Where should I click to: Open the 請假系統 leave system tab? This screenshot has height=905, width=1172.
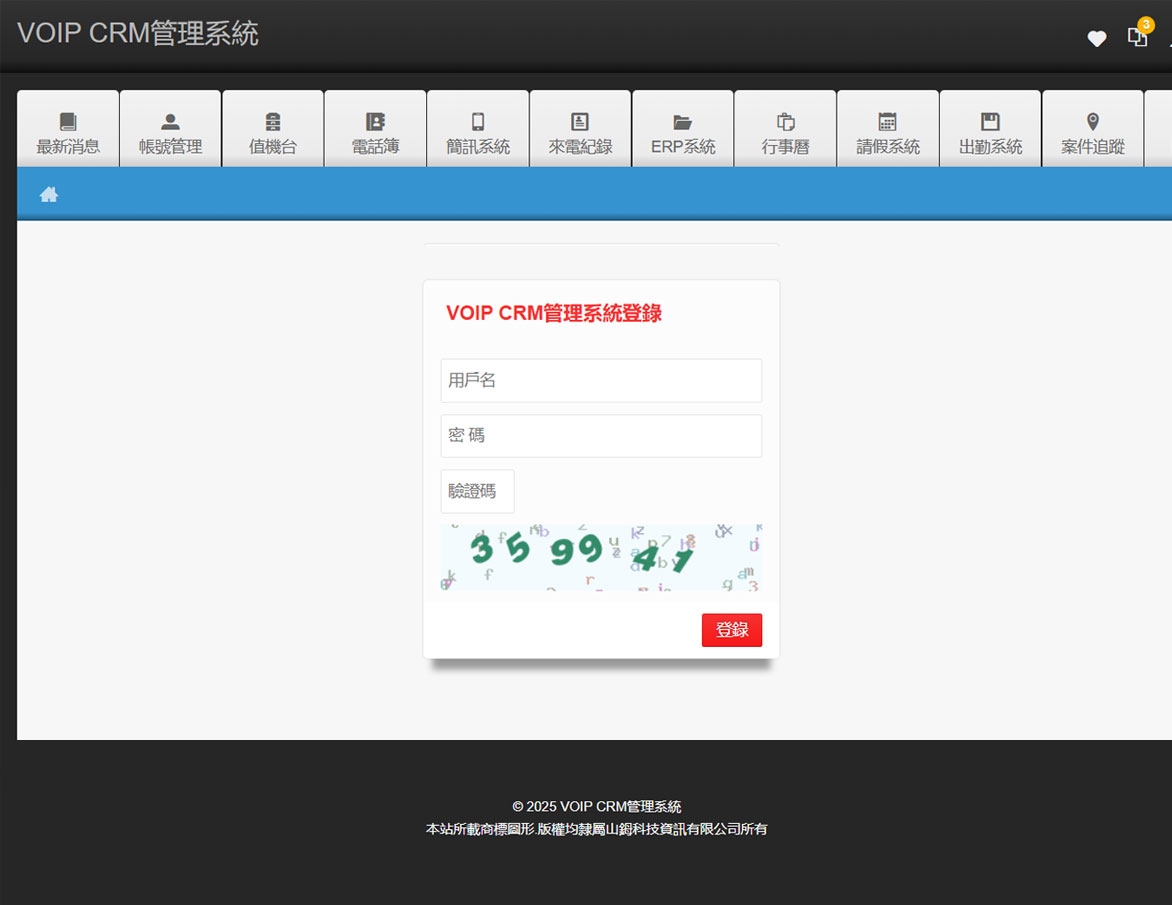[888, 133]
